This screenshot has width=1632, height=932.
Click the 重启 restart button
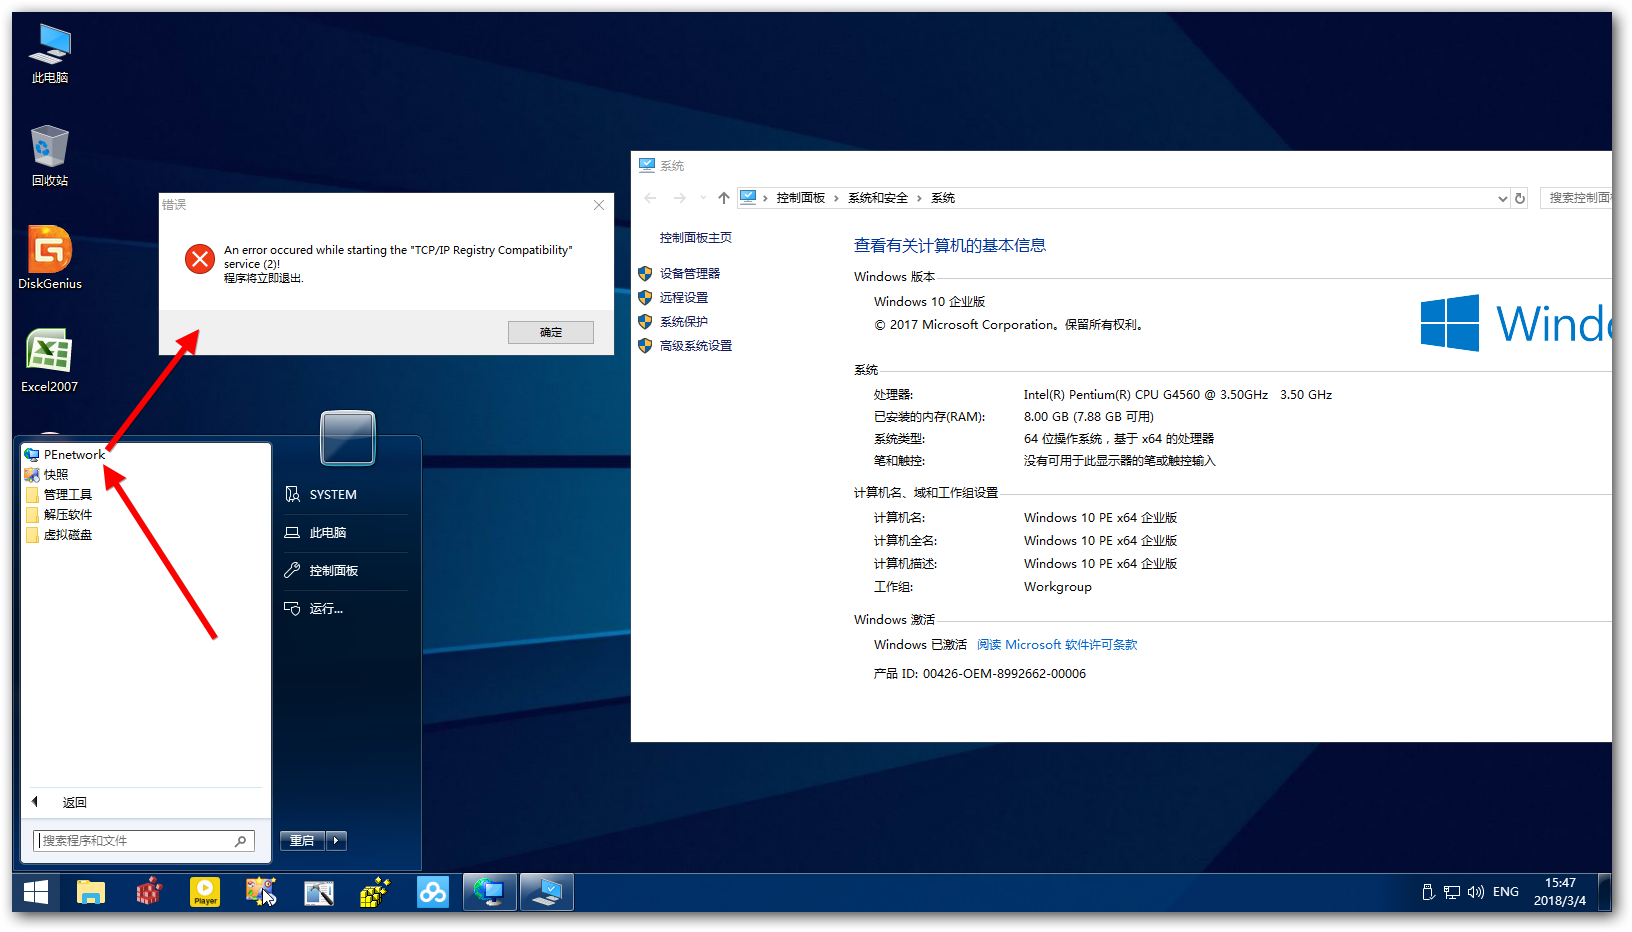(x=303, y=841)
